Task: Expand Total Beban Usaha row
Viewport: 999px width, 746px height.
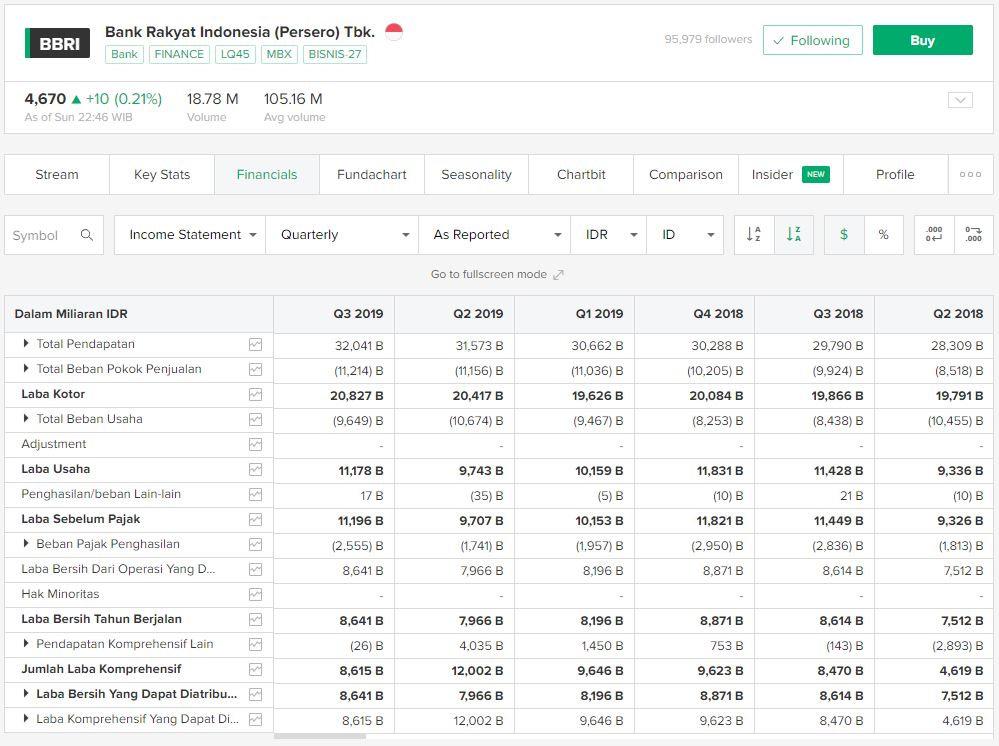Action: [x=25, y=419]
